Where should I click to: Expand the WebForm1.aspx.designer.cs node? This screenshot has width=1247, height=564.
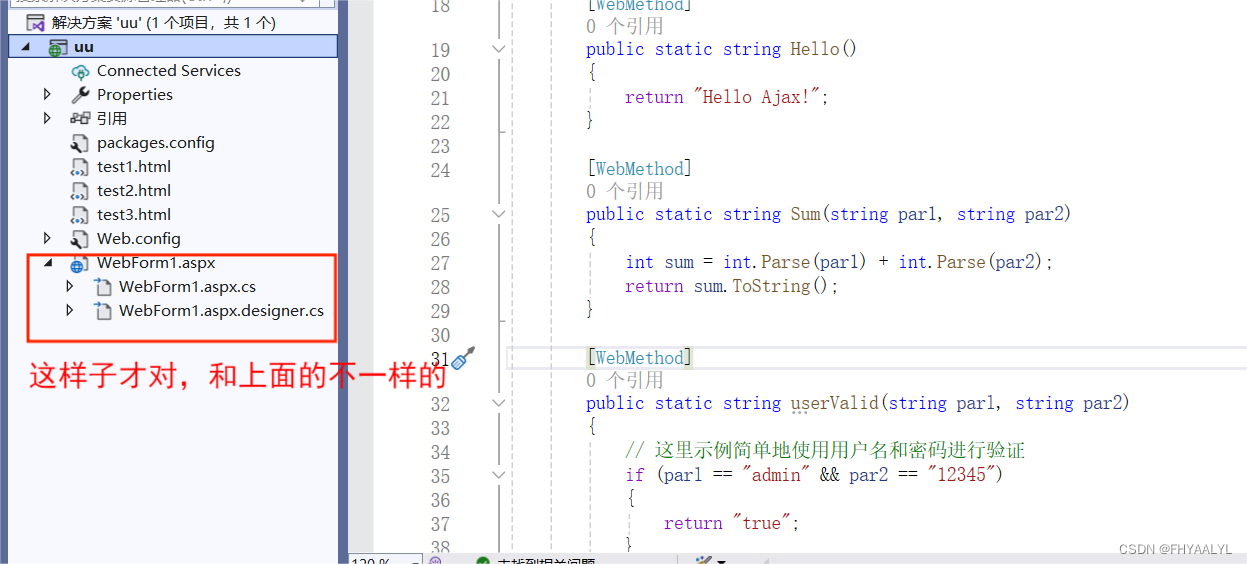point(69,311)
